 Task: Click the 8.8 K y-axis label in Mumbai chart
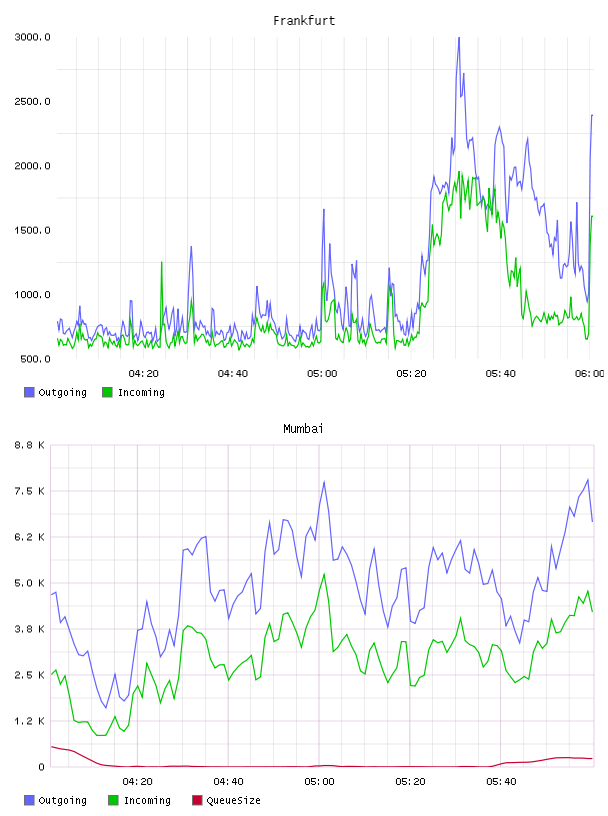[30, 445]
